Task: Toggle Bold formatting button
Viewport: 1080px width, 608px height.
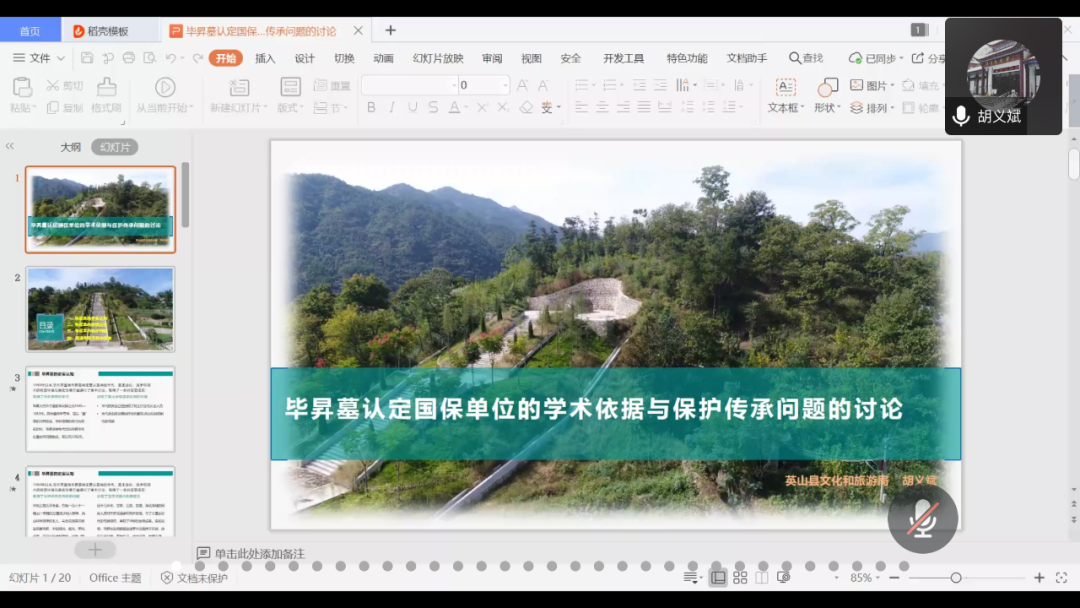Action: point(371,107)
